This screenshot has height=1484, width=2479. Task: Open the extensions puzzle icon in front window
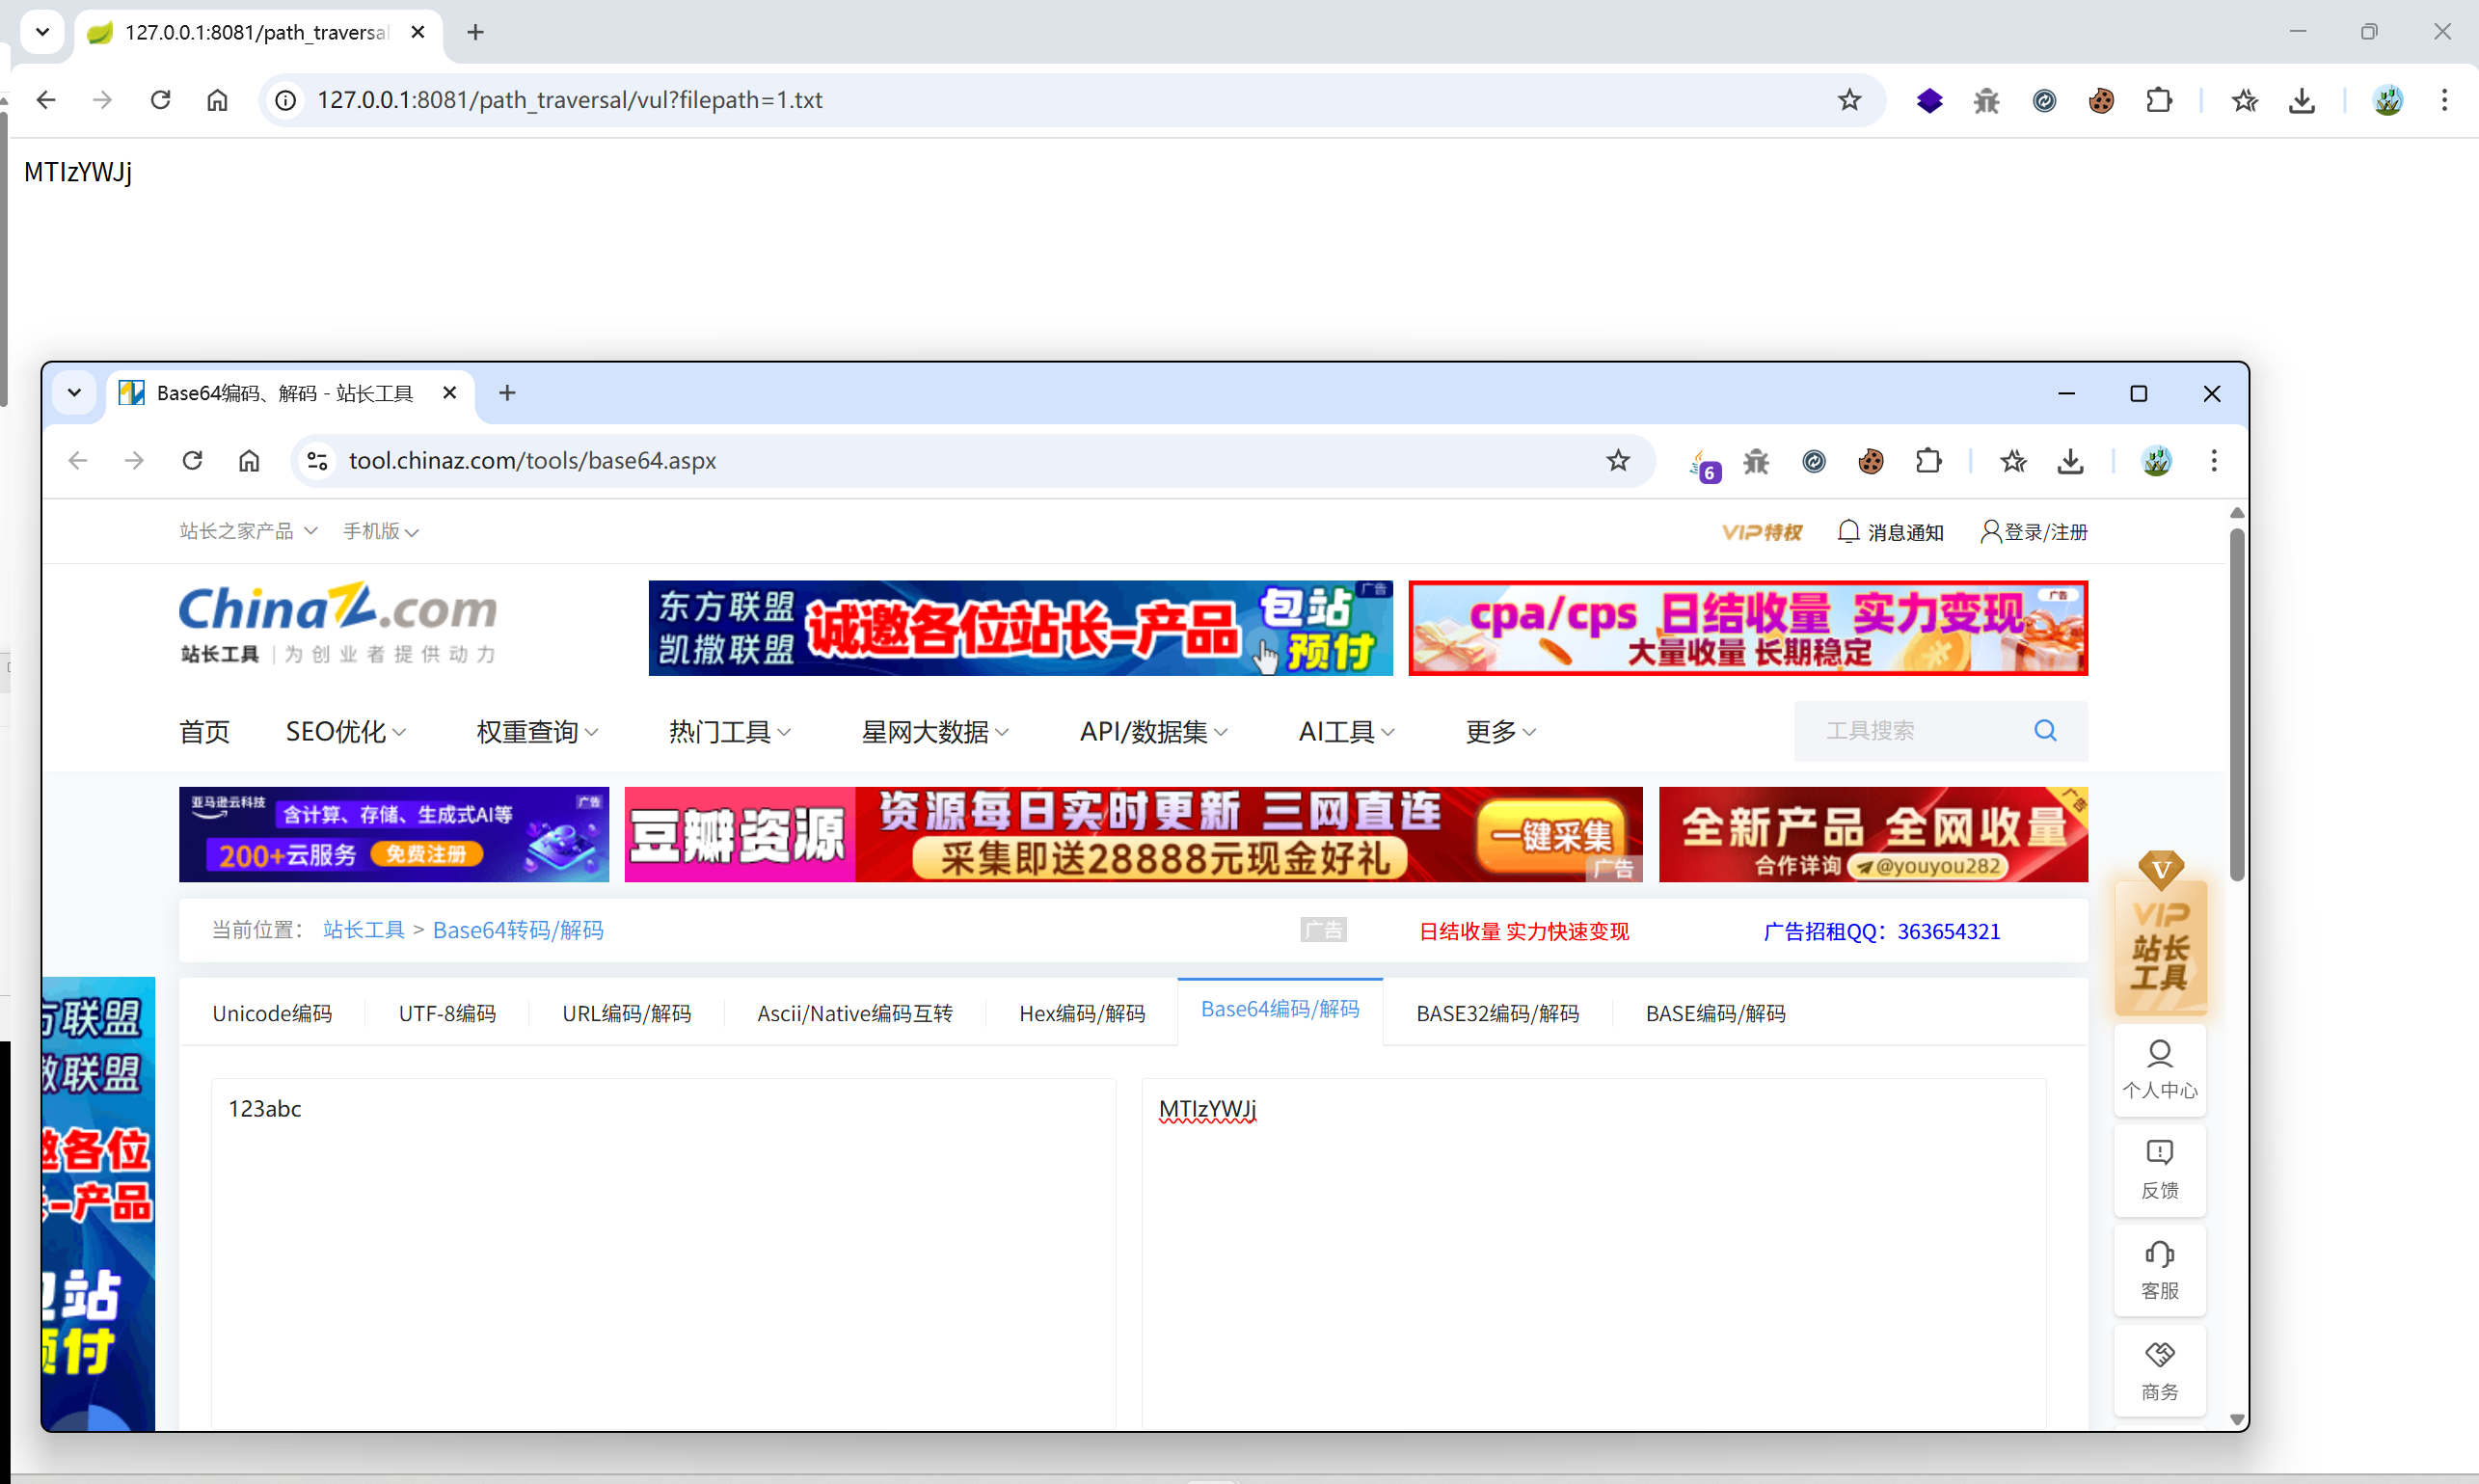click(1928, 461)
